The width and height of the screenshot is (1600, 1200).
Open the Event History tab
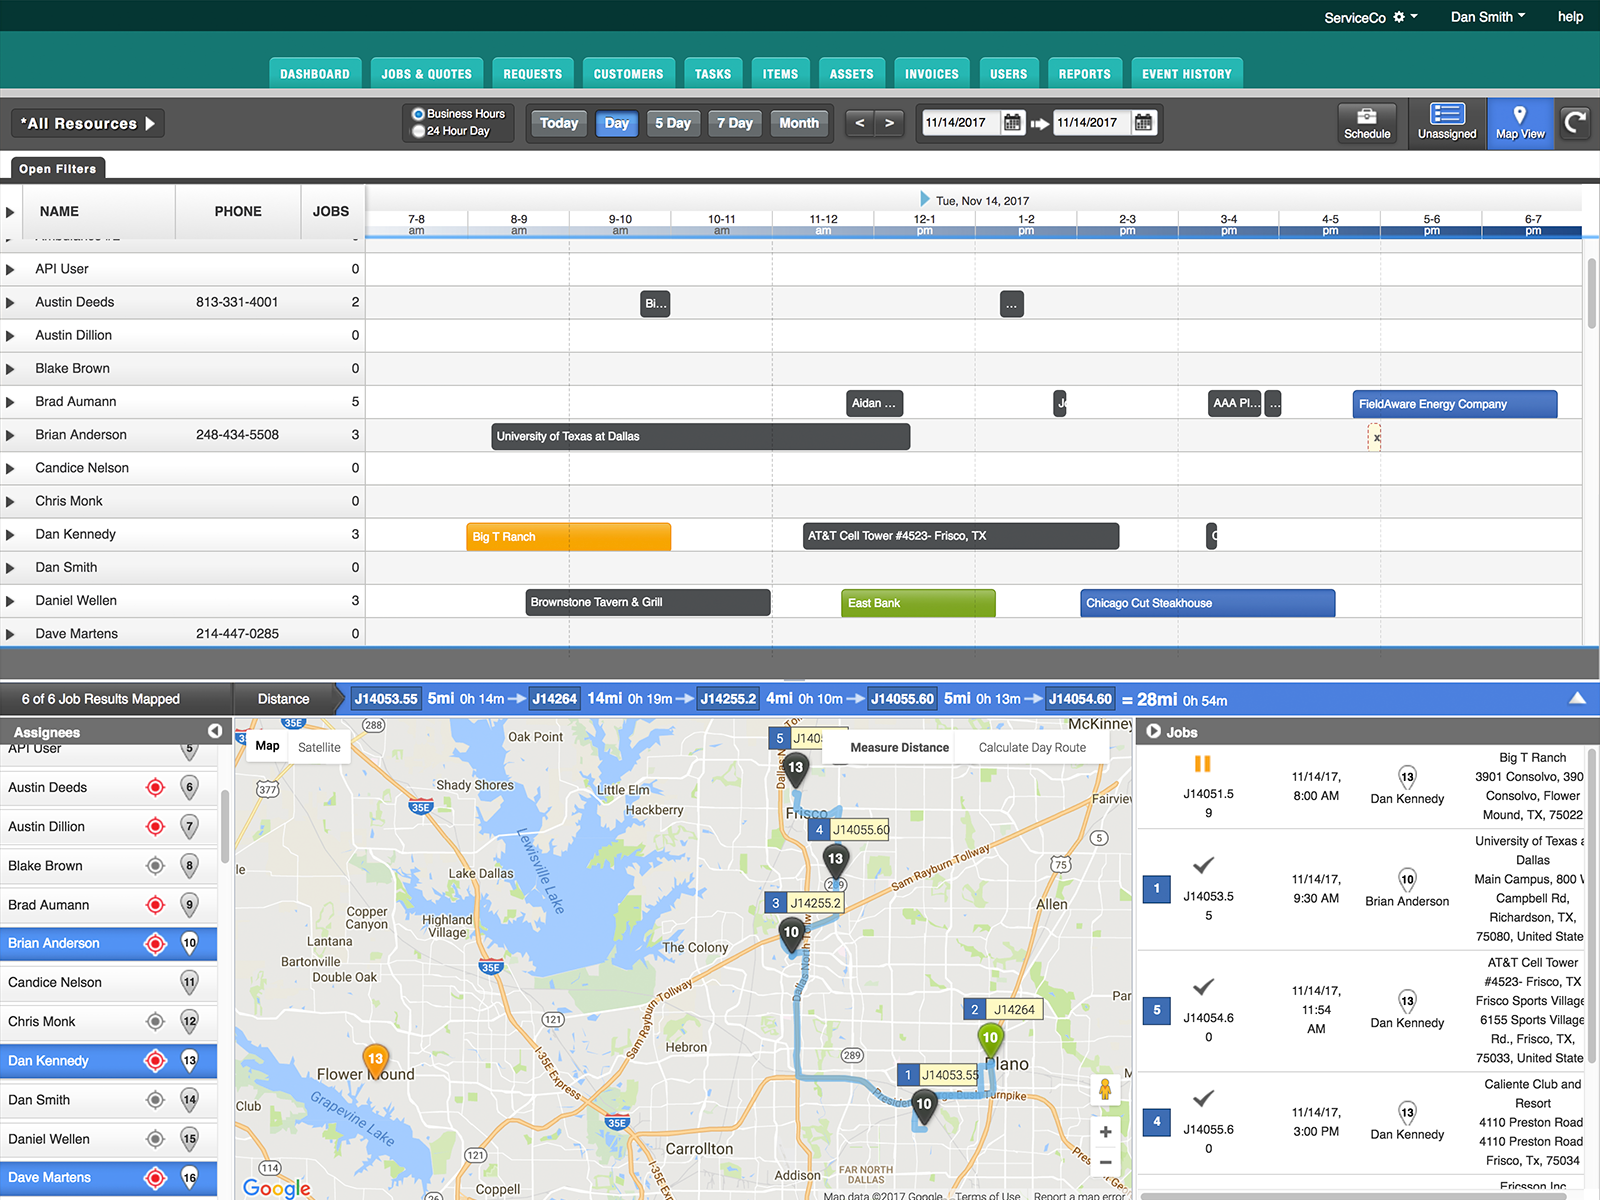pyautogui.click(x=1187, y=74)
